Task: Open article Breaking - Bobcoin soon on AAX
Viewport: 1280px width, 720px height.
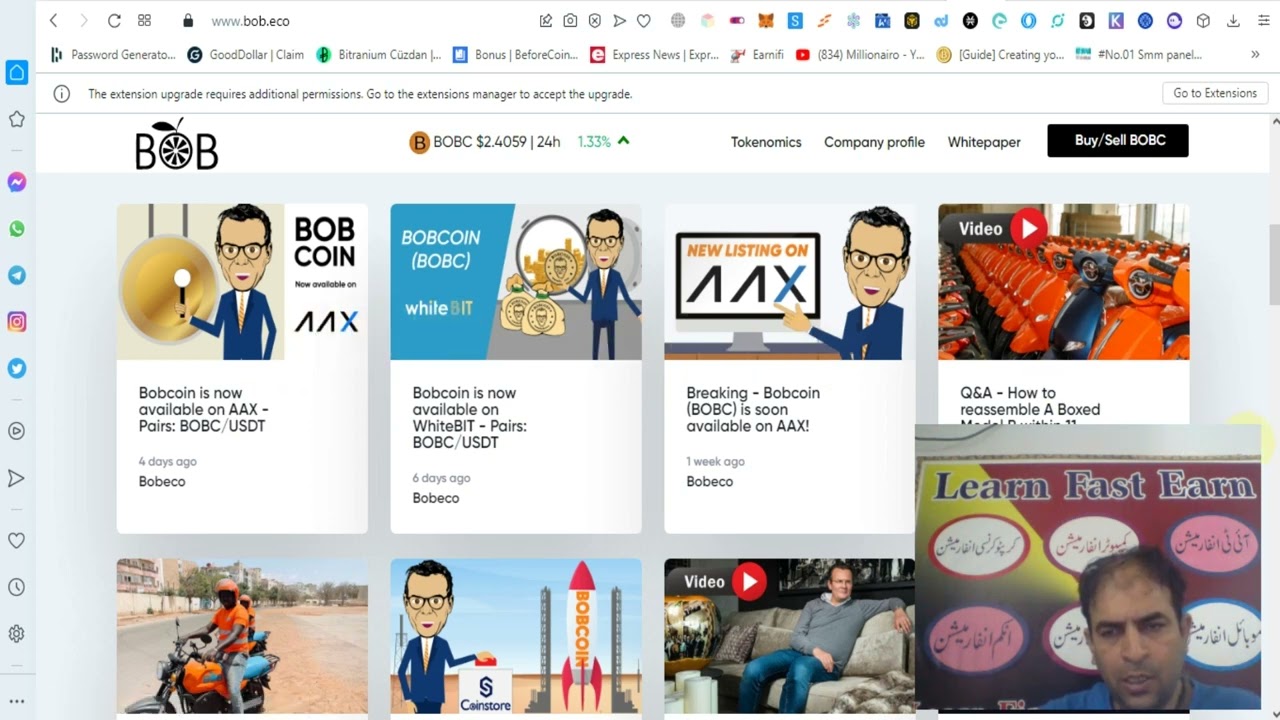Action: pyautogui.click(x=753, y=409)
